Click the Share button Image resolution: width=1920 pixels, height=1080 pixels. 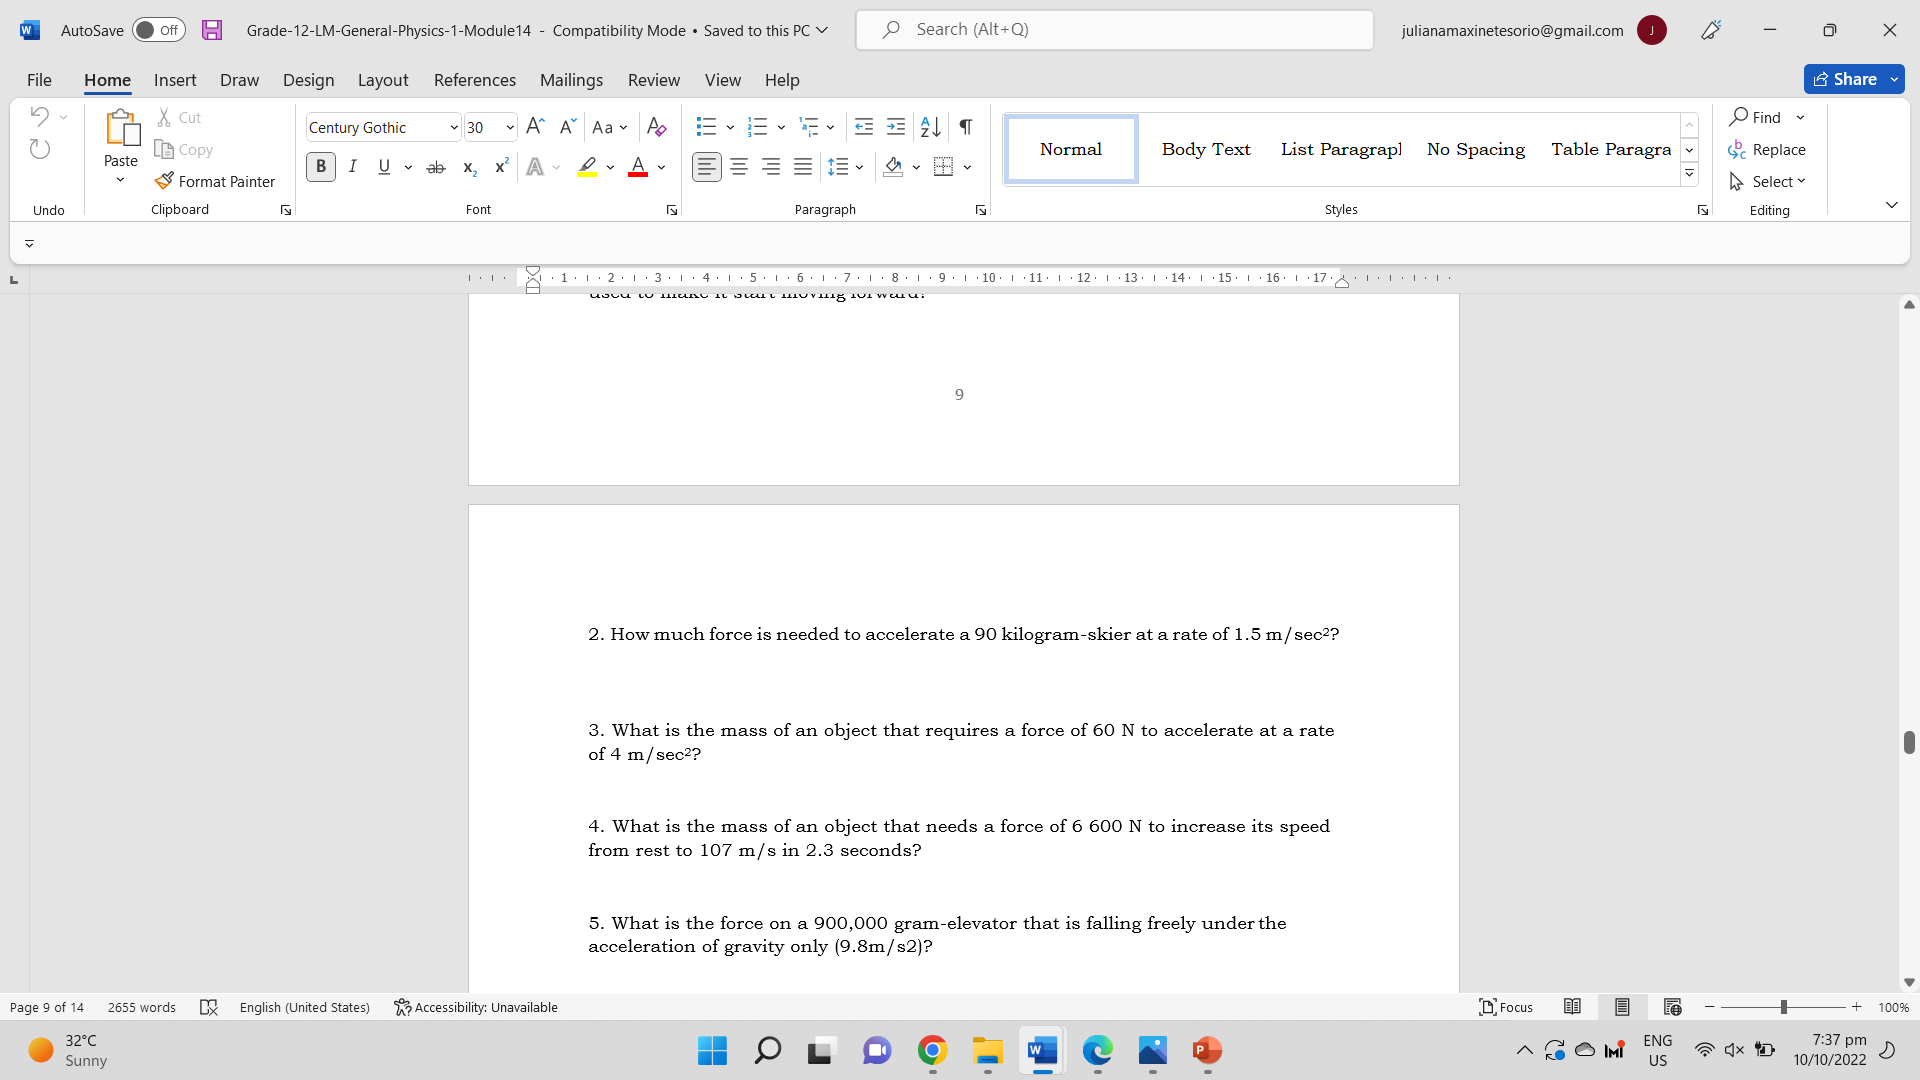(x=1845, y=79)
